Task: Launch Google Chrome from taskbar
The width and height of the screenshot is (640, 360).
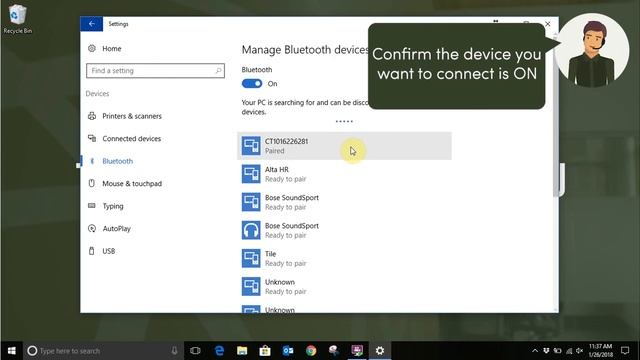Action: pyautogui.click(x=311, y=351)
